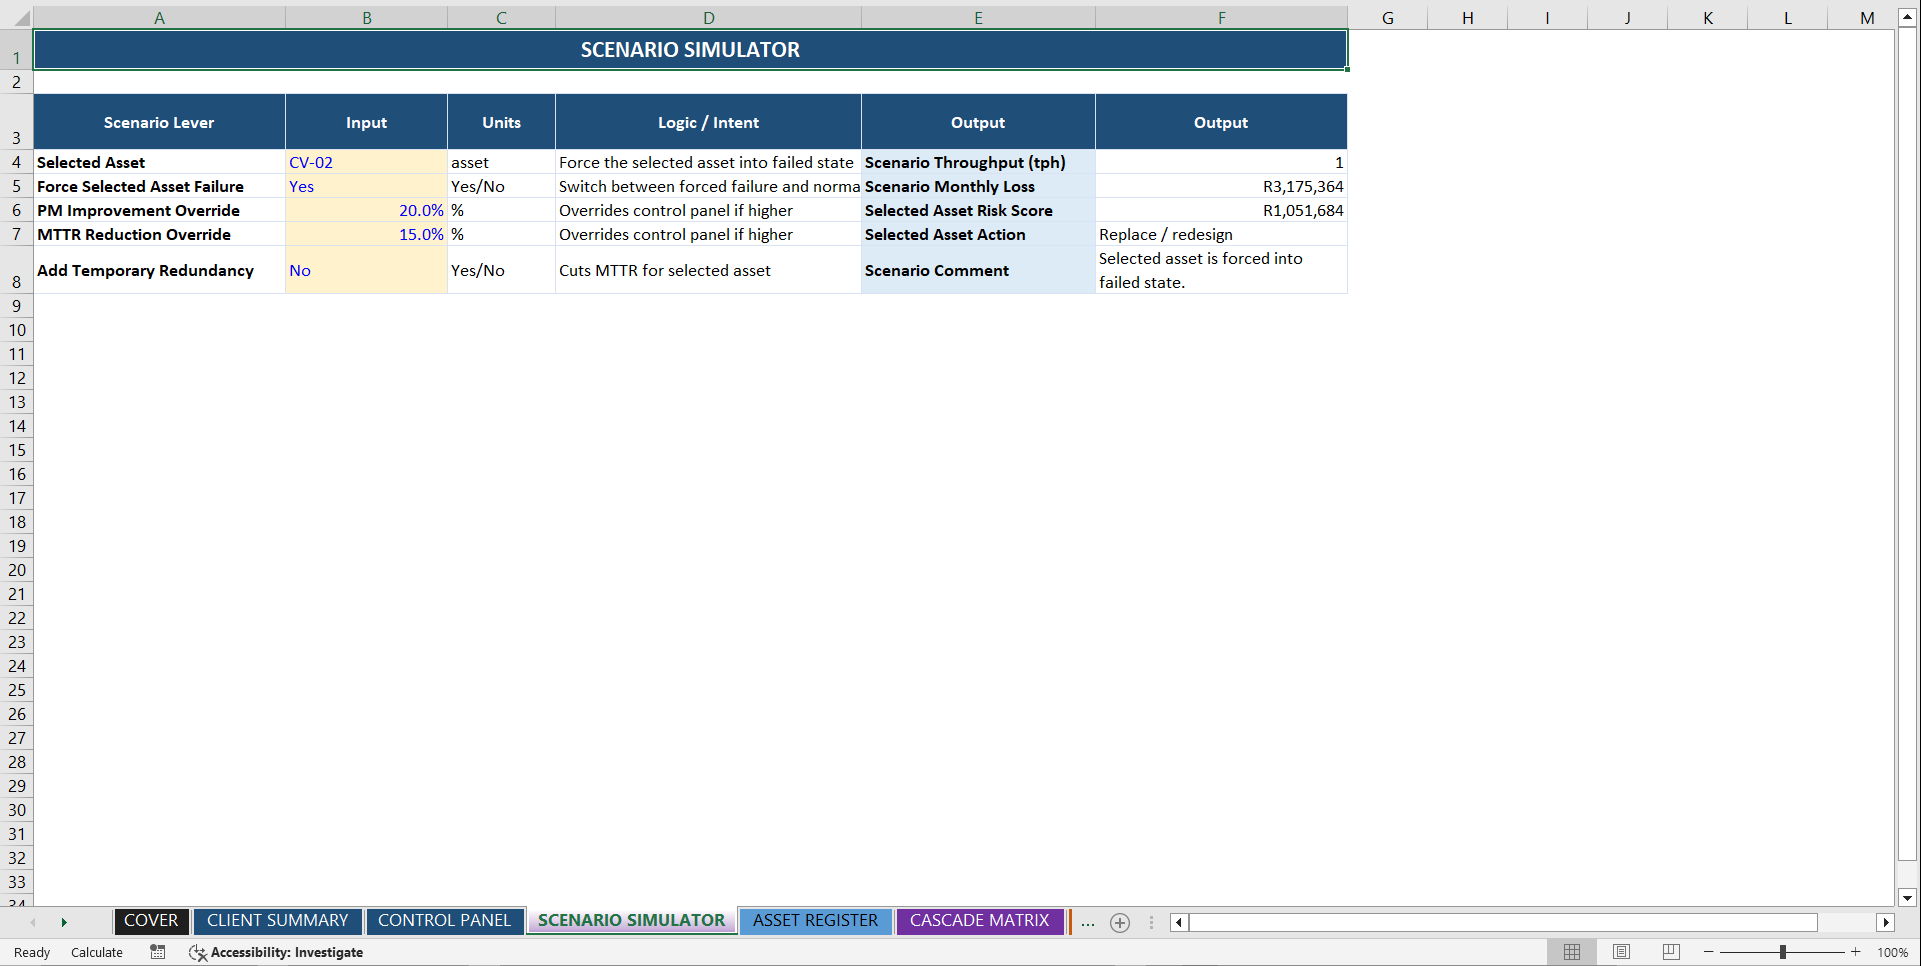Toggle Add Temporary Redundancy to Yes
This screenshot has height=966, width=1921.
[366, 270]
